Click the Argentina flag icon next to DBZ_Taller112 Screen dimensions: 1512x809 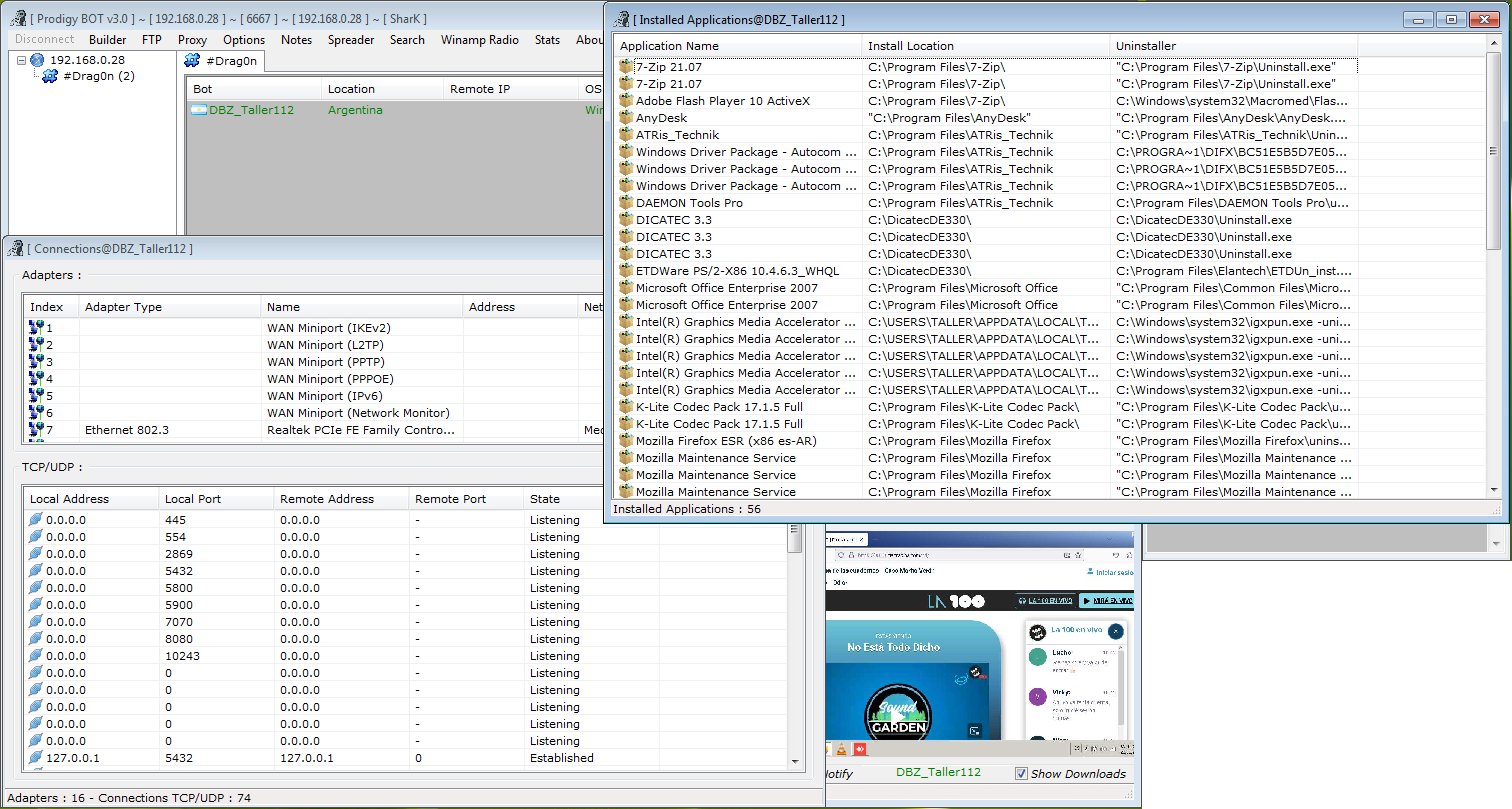199,110
